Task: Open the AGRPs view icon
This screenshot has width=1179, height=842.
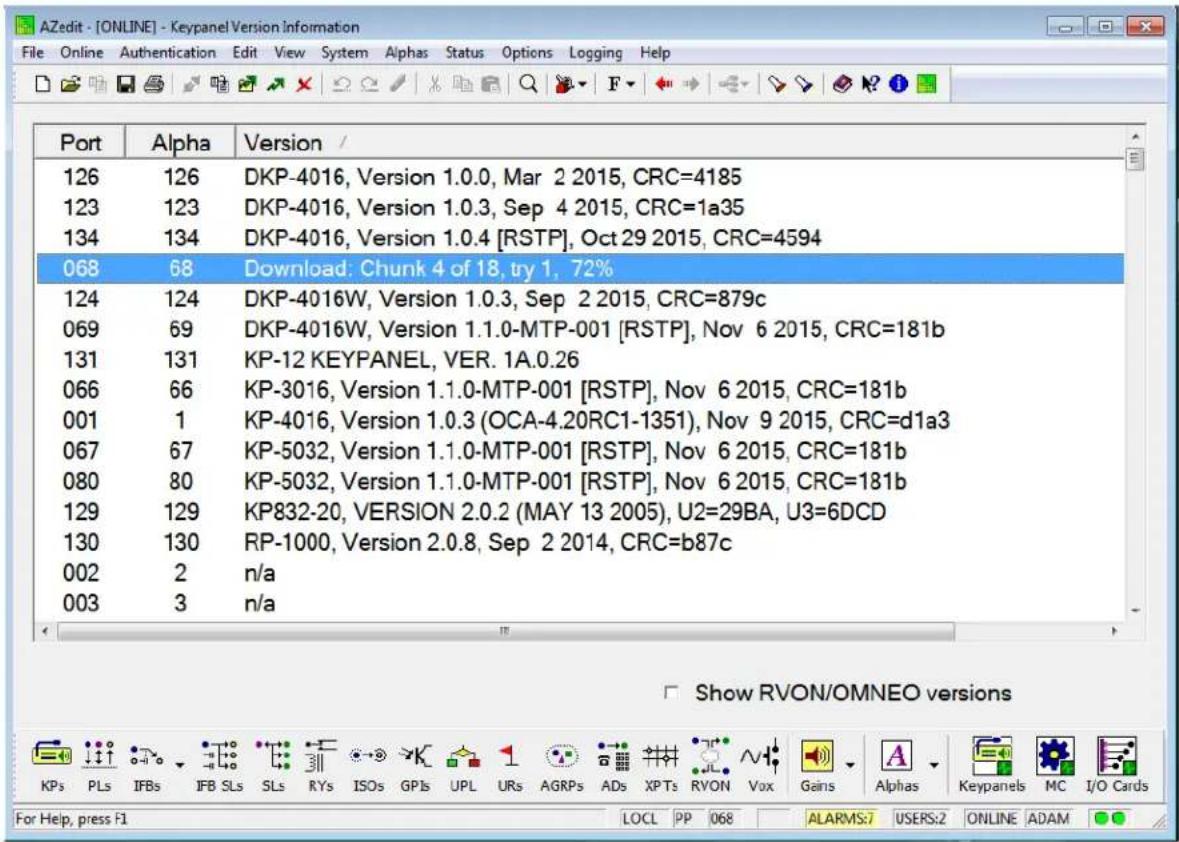Action: (x=562, y=765)
